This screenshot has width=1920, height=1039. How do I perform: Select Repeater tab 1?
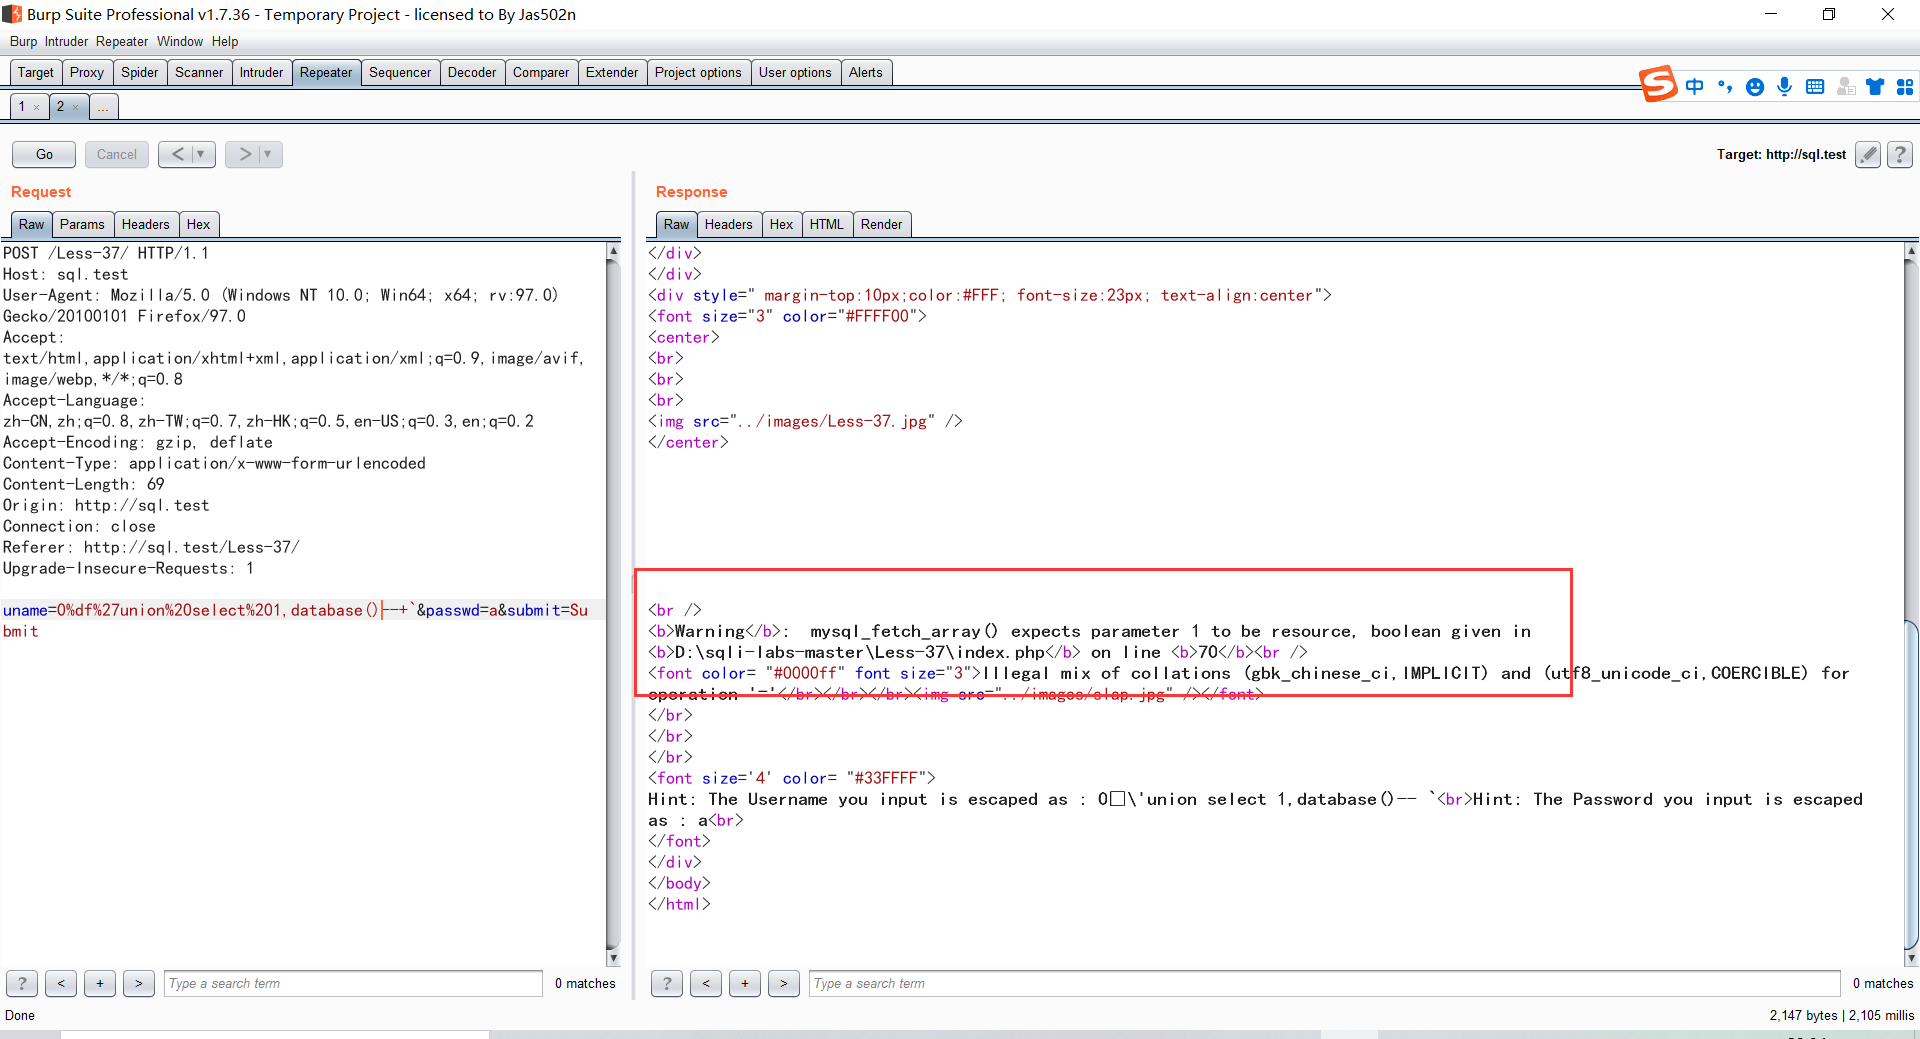tap(22, 107)
